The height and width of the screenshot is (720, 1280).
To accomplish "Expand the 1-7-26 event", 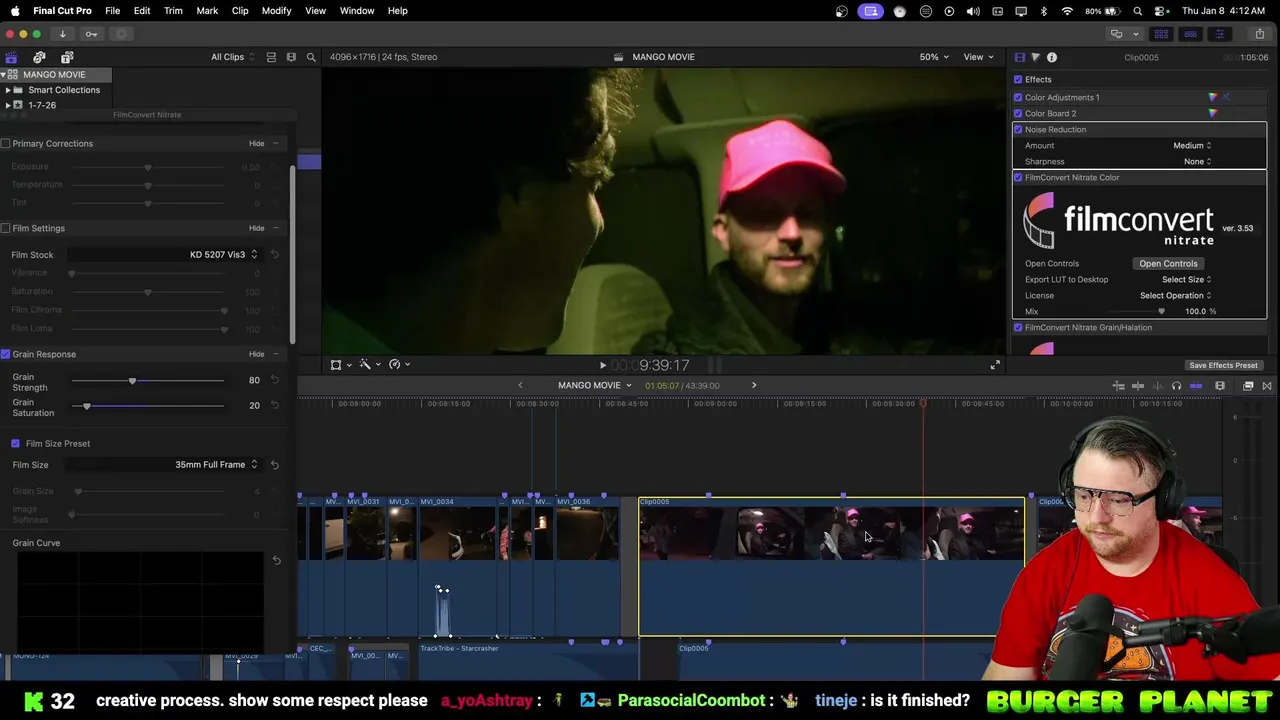I will click(x=8, y=105).
